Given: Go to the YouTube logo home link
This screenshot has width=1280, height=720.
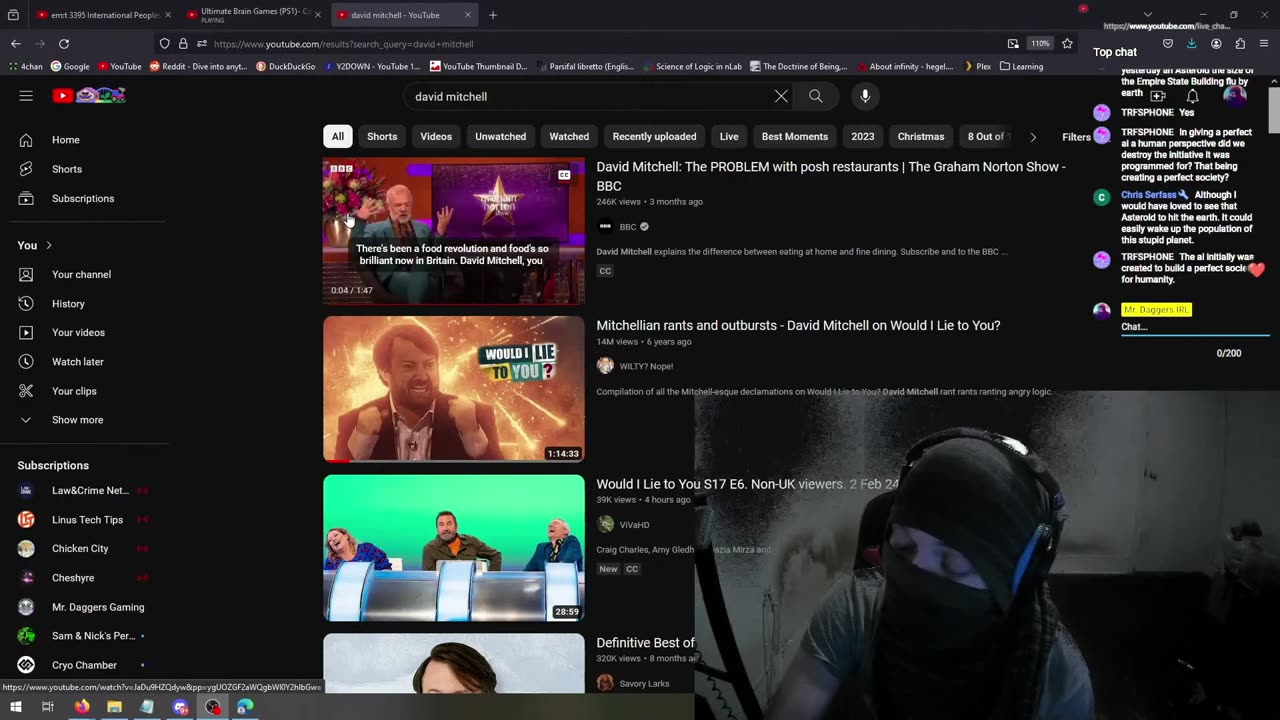Looking at the screenshot, I should [89, 96].
